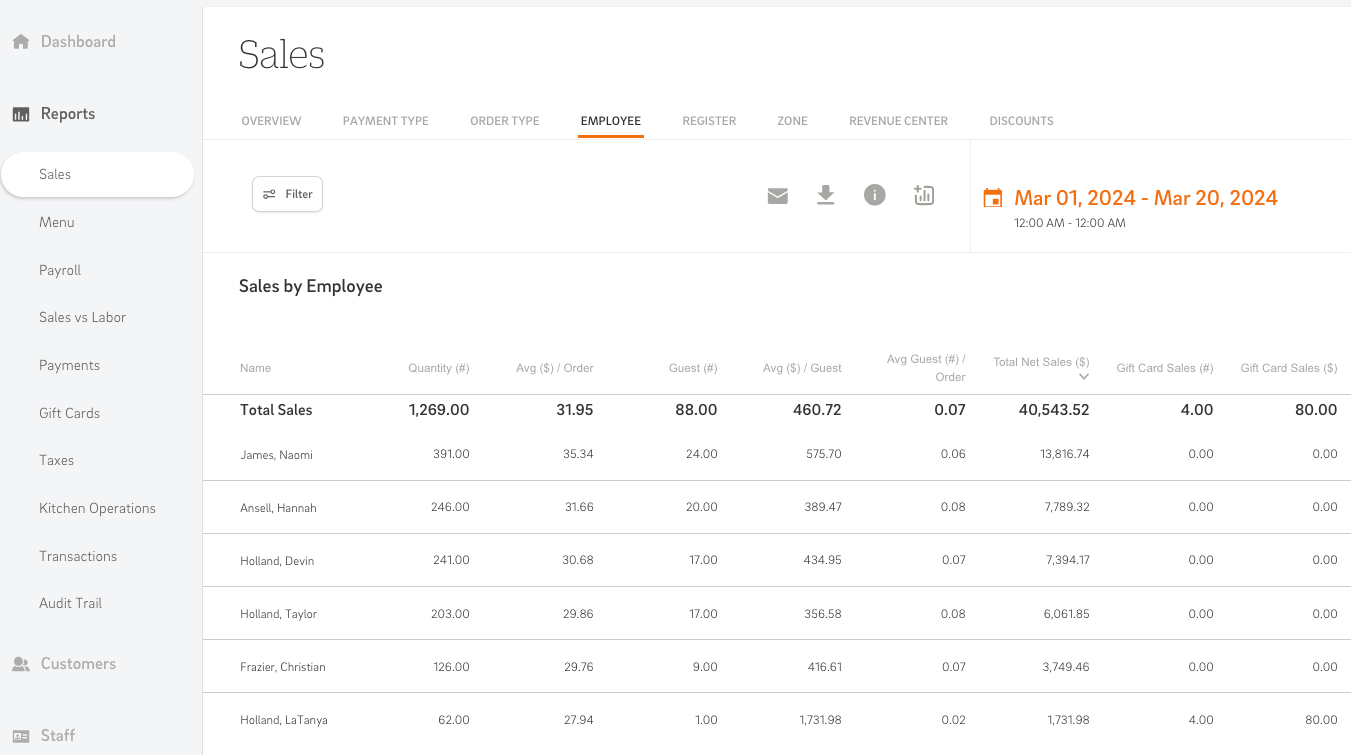Viewport: 1351px width, 755px height.
Task: Sort by Gift Card Sales (#) header
Action: pyautogui.click(x=1165, y=368)
